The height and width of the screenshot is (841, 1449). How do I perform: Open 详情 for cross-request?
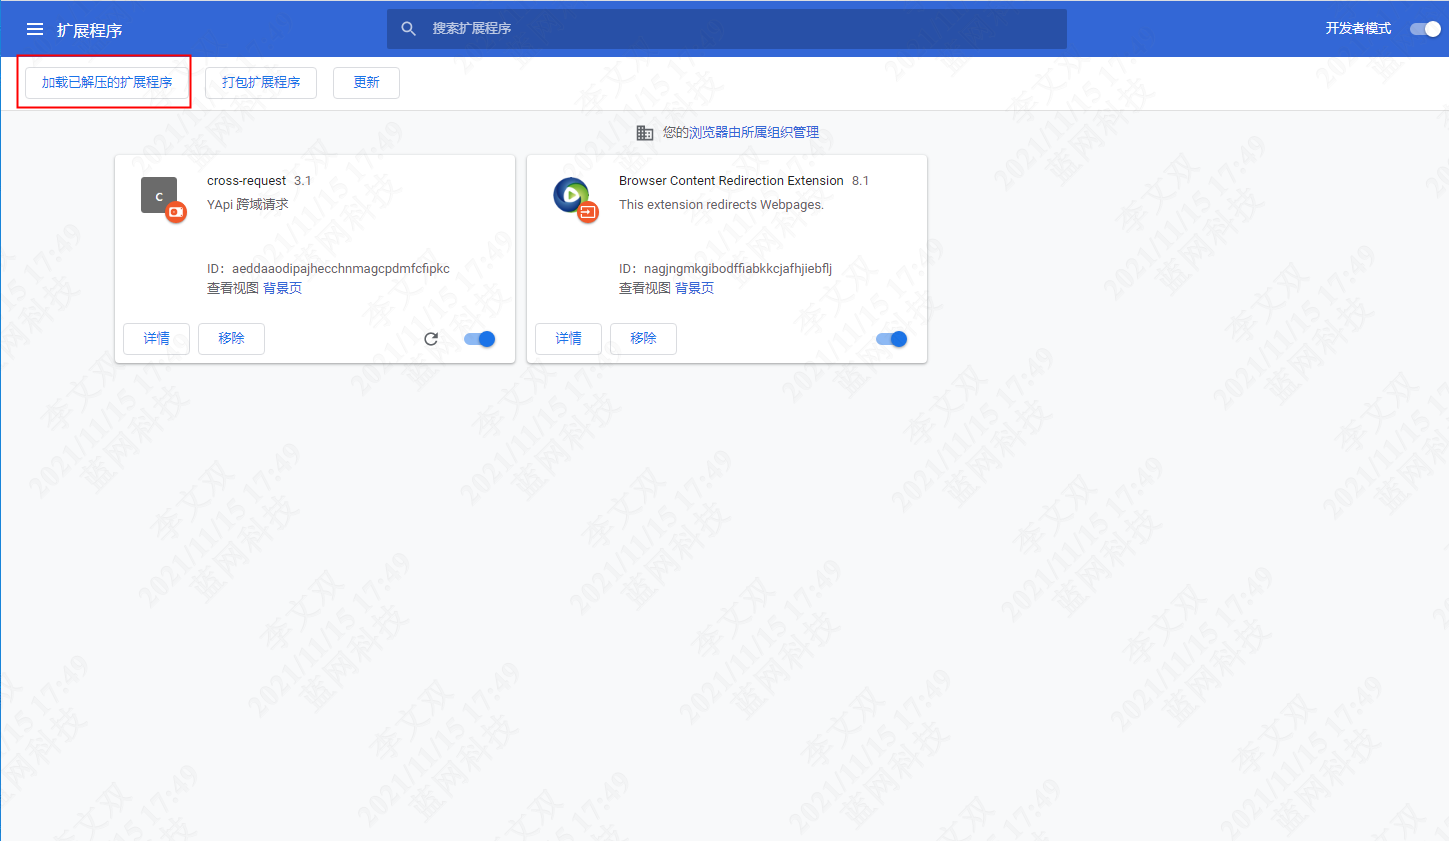pos(156,339)
